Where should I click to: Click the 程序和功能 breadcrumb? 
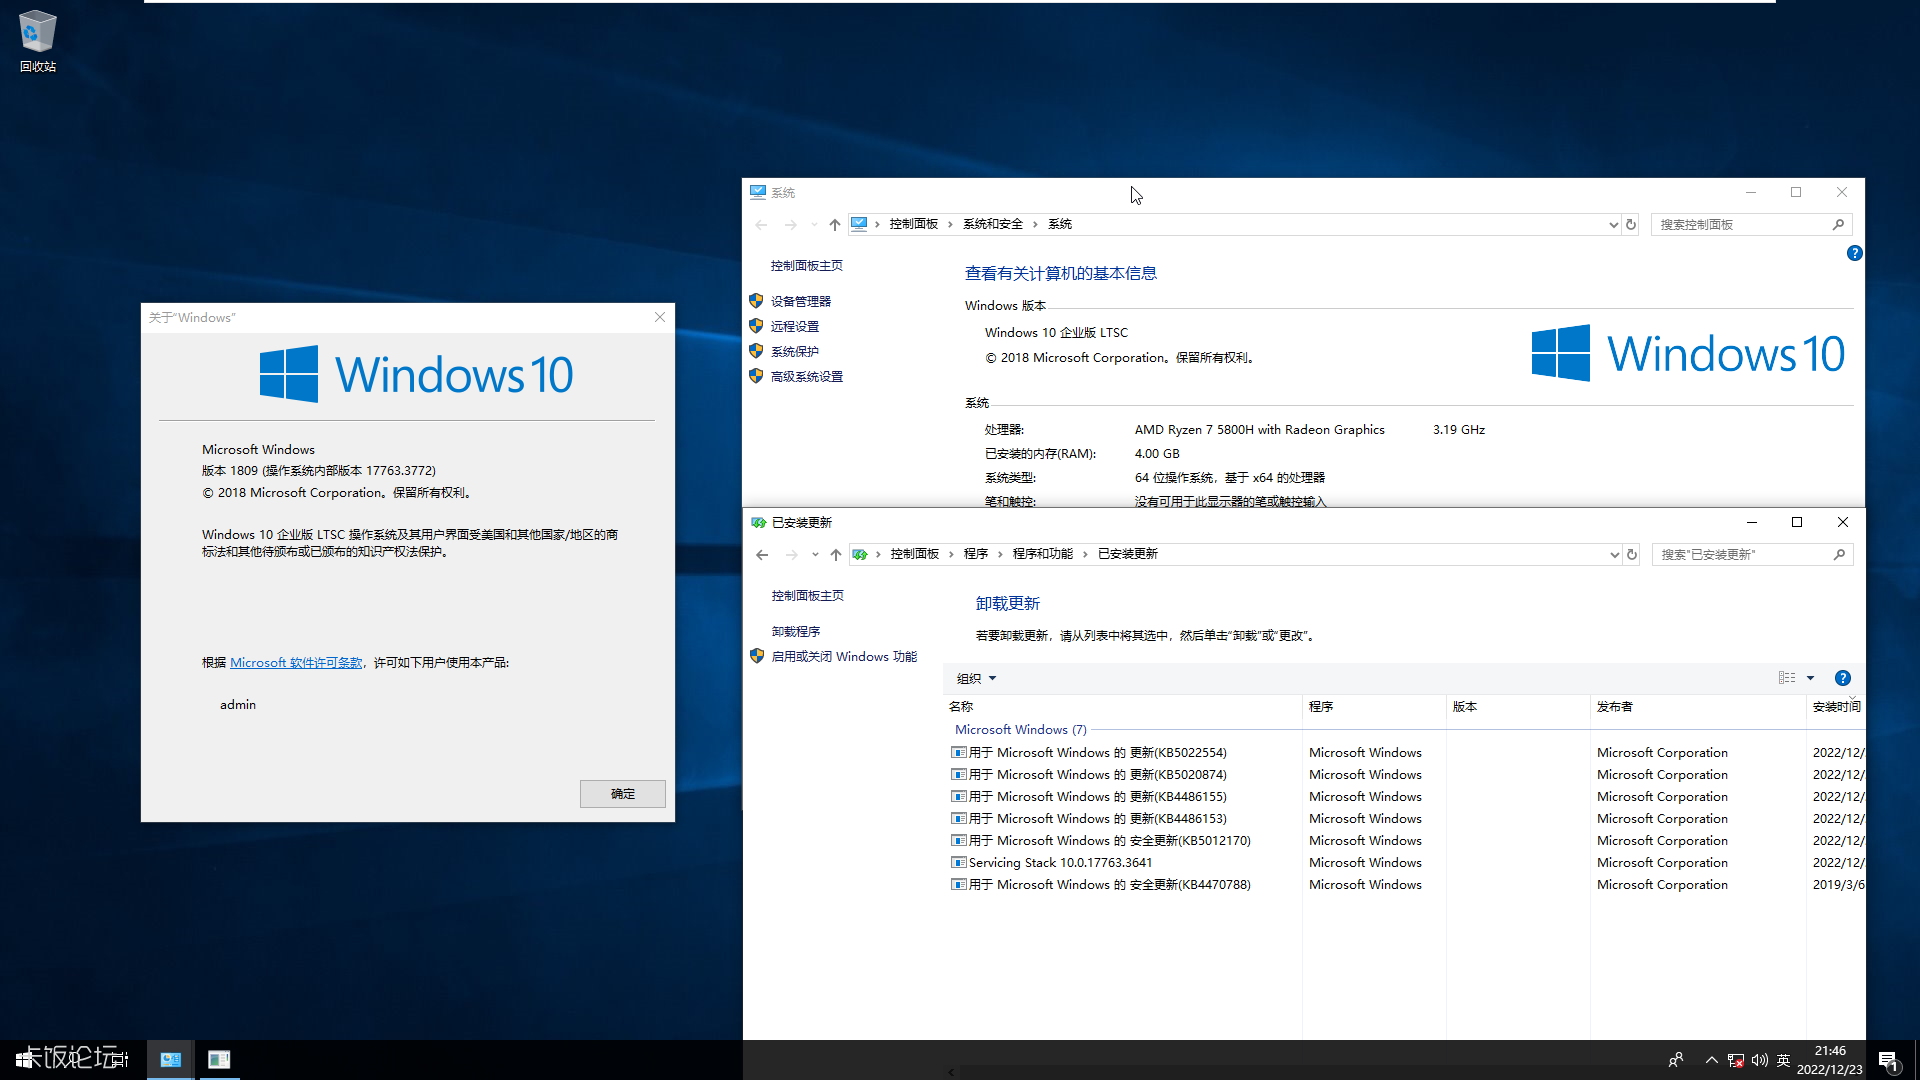pos(1042,554)
